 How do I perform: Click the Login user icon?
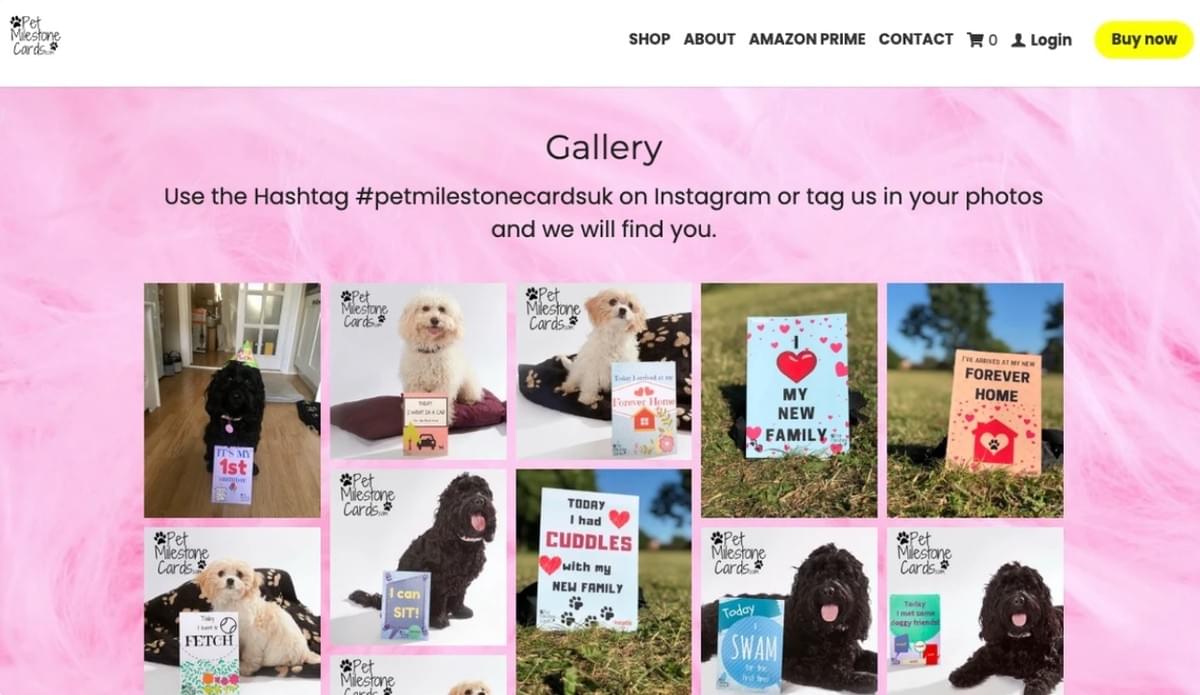coord(1018,40)
